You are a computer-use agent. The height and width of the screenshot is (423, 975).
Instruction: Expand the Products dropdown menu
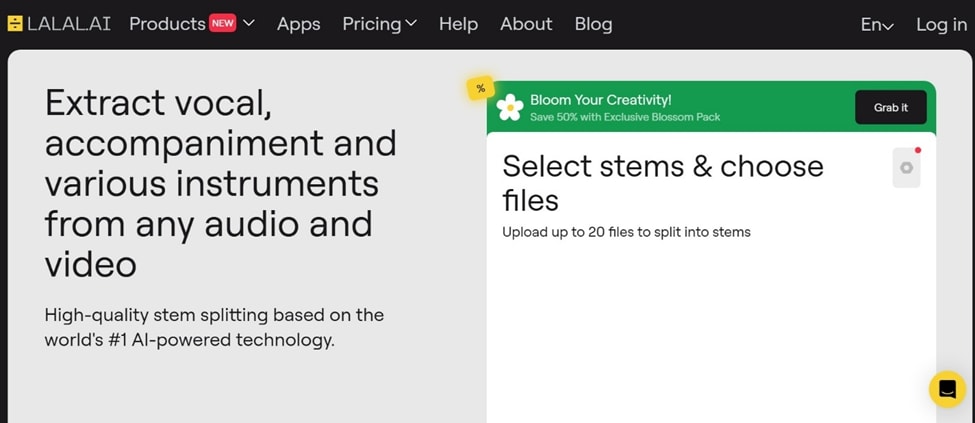pos(248,24)
